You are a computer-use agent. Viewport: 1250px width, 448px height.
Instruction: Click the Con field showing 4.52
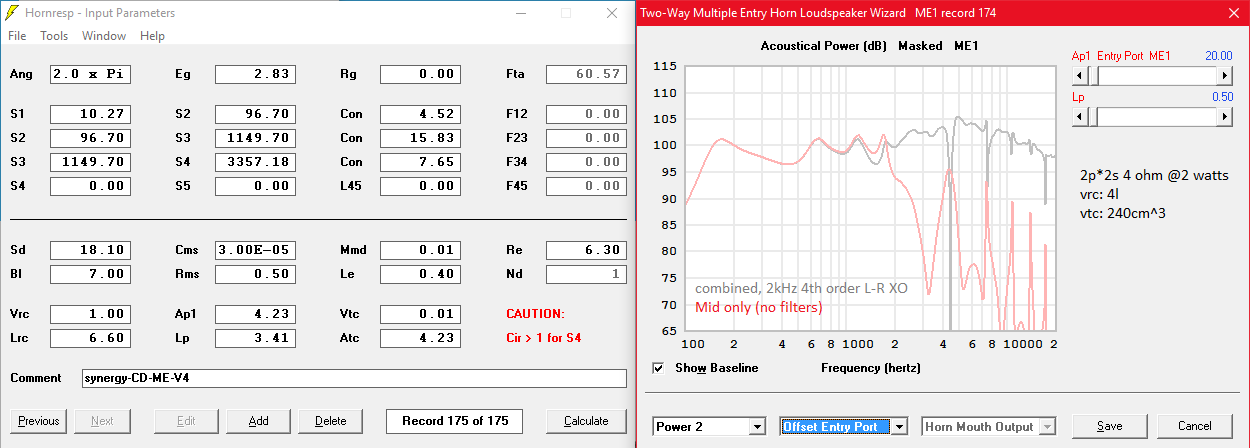[x=420, y=114]
